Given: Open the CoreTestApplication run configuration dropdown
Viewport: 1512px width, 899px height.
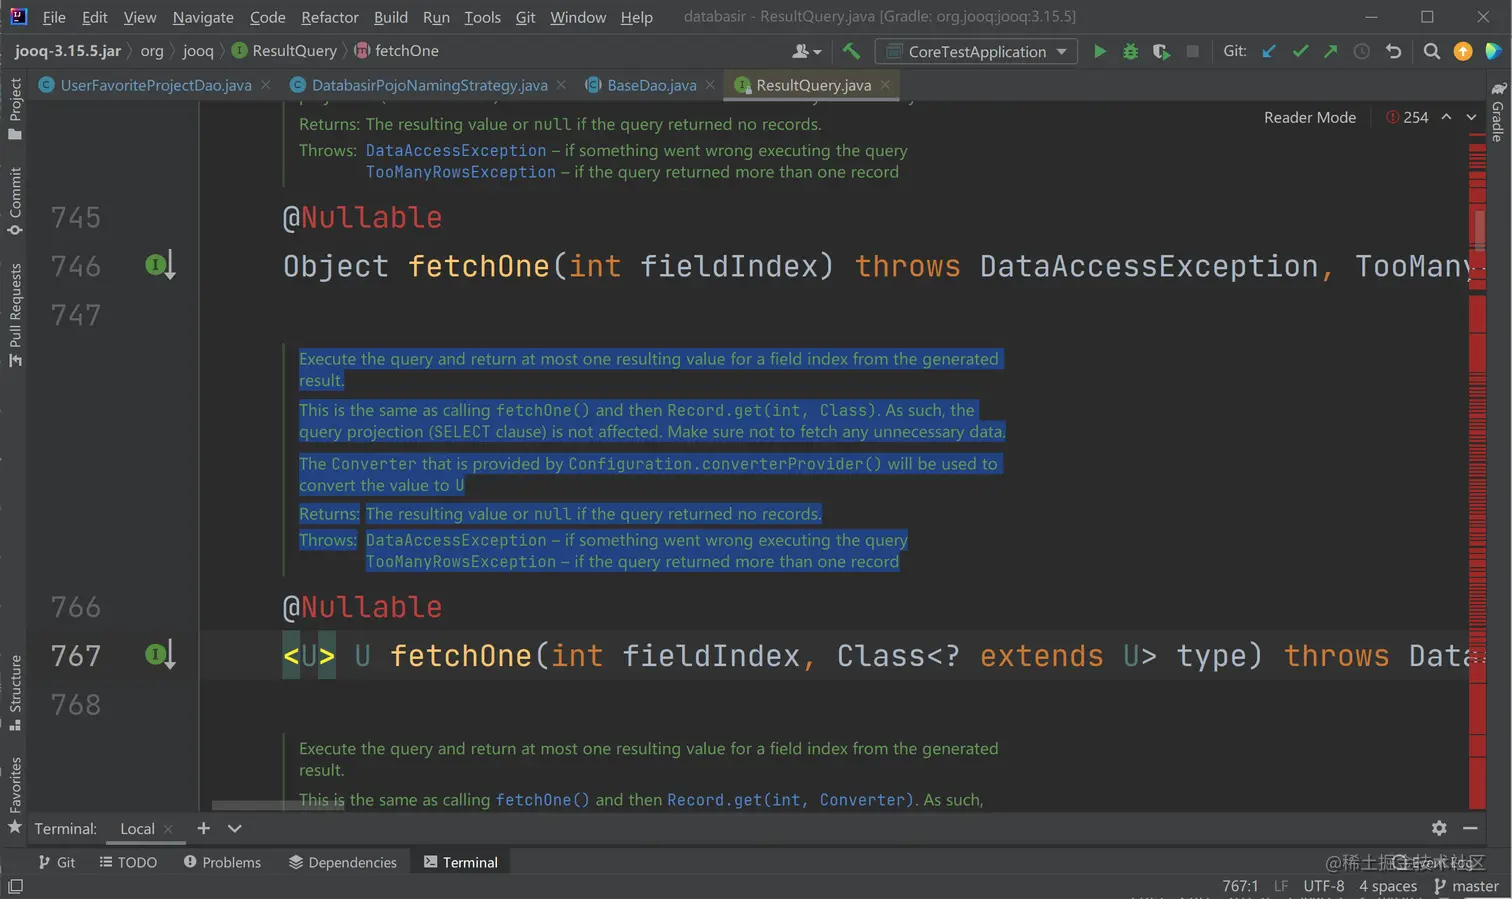Looking at the screenshot, I should (x=976, y=51).
